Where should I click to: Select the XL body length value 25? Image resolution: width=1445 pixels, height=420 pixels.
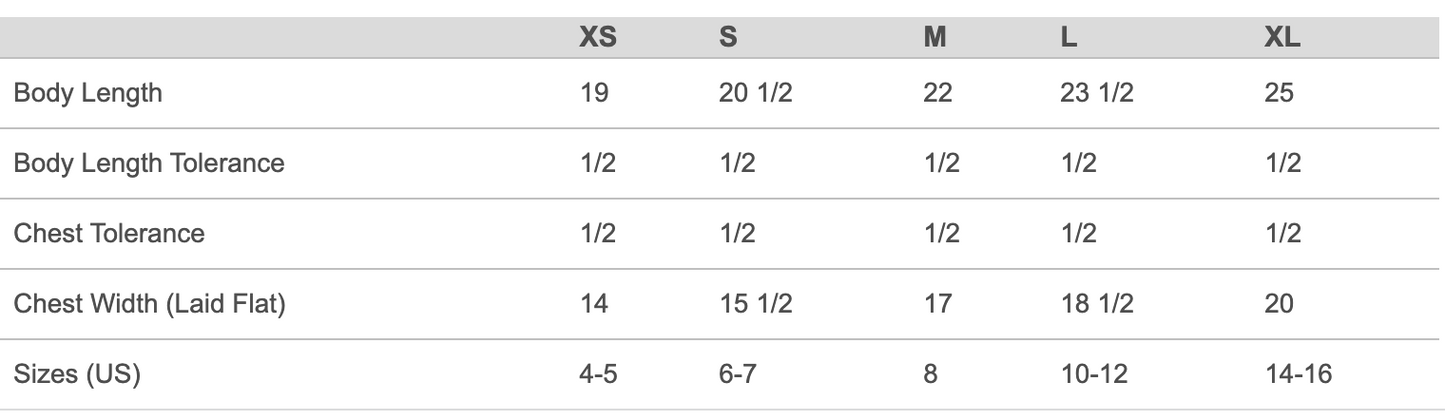click(x=1279, y=93)
